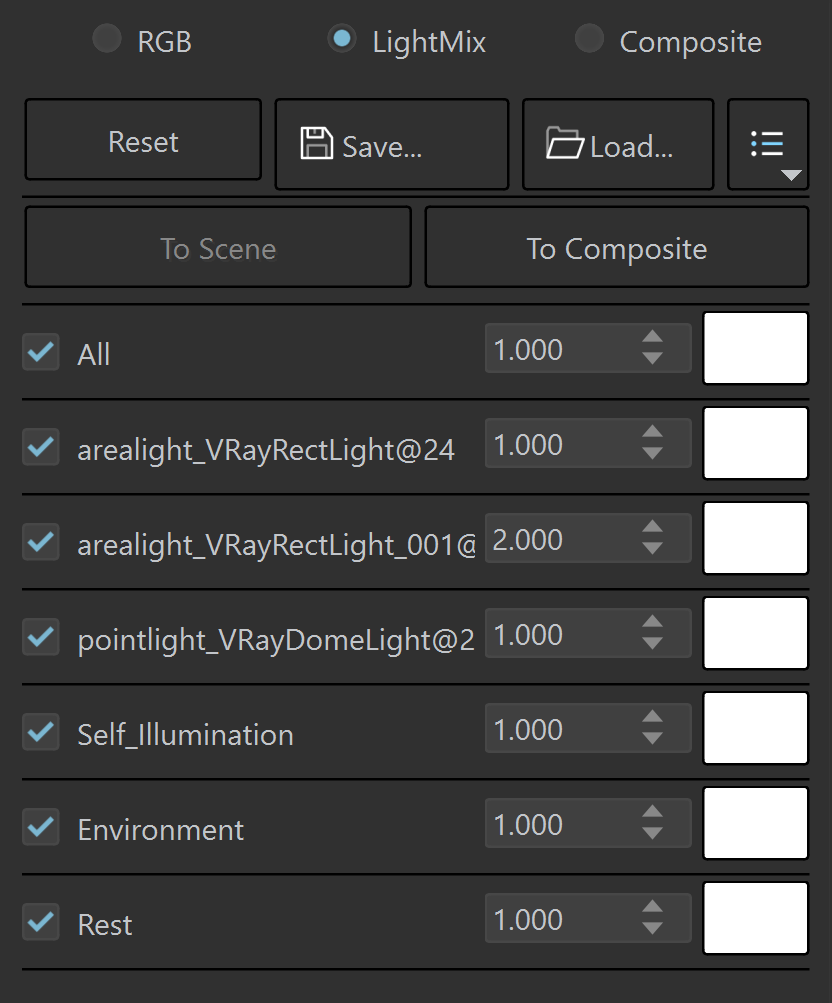Expand the dropdown arrow beside list icon
The width and height of the screenshot is (832, 1003).
point(792,175)
